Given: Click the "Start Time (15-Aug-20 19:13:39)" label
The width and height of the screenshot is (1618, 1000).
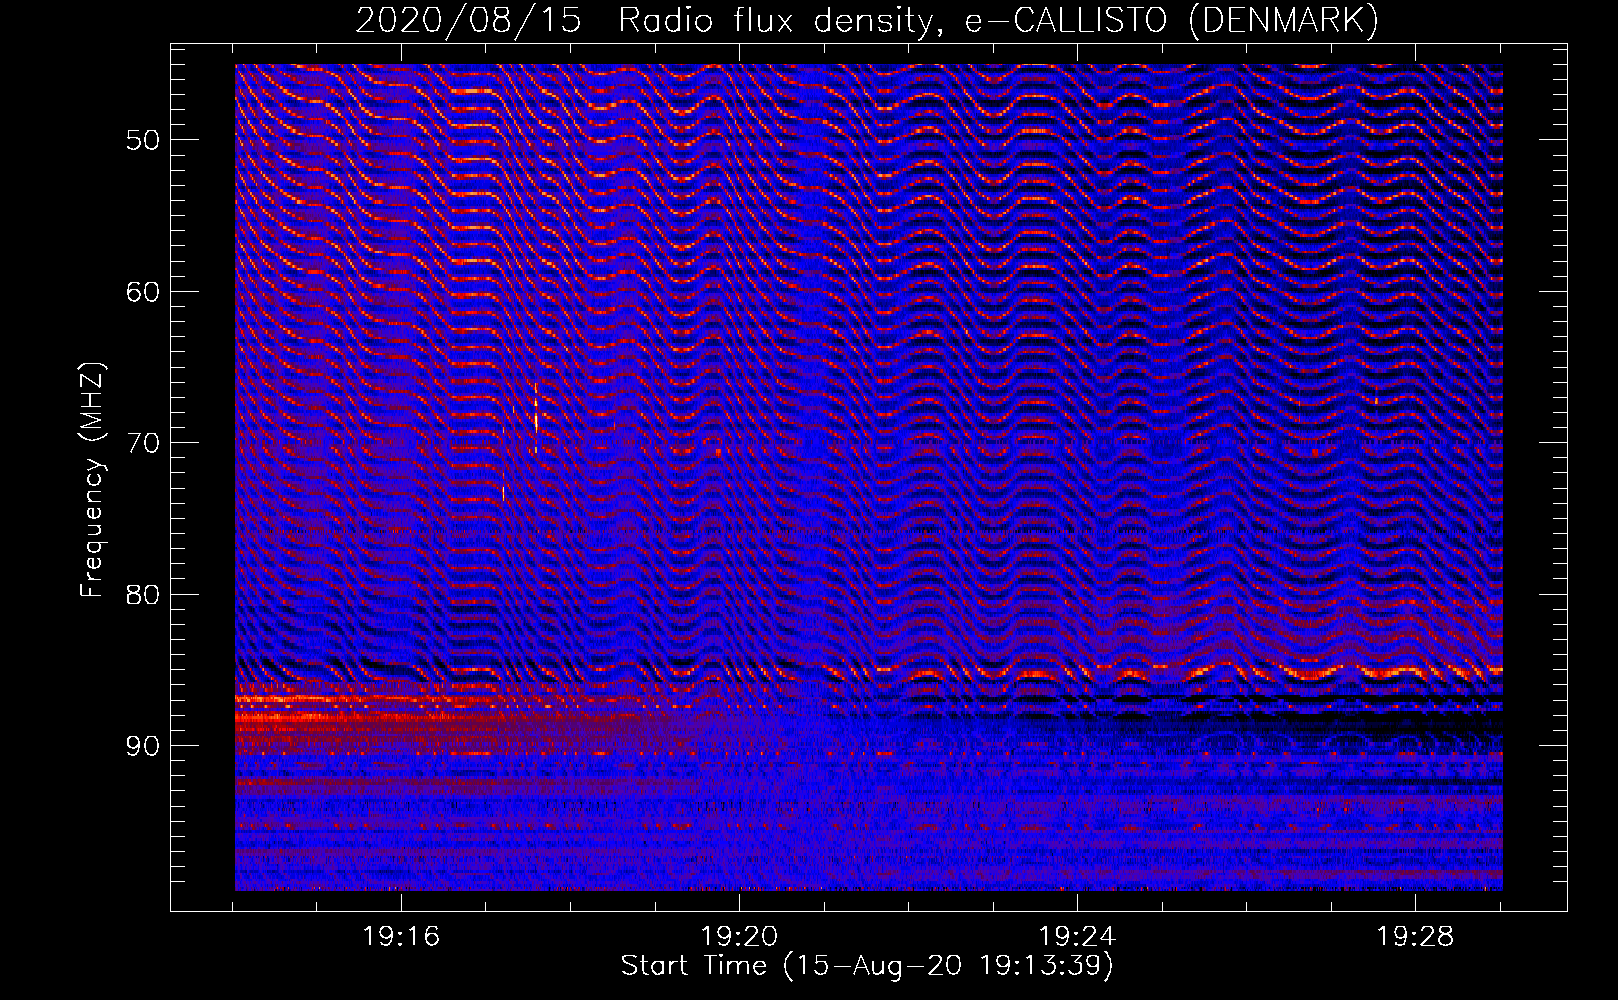Looking at the screenshot, I should pyautogui.click(x=867, y=966).
